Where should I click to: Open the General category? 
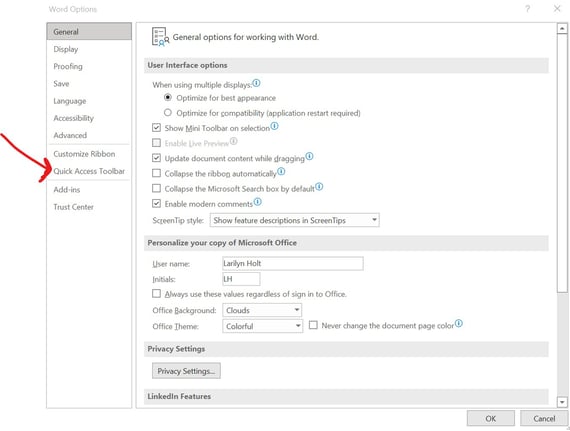coord(89,32)
